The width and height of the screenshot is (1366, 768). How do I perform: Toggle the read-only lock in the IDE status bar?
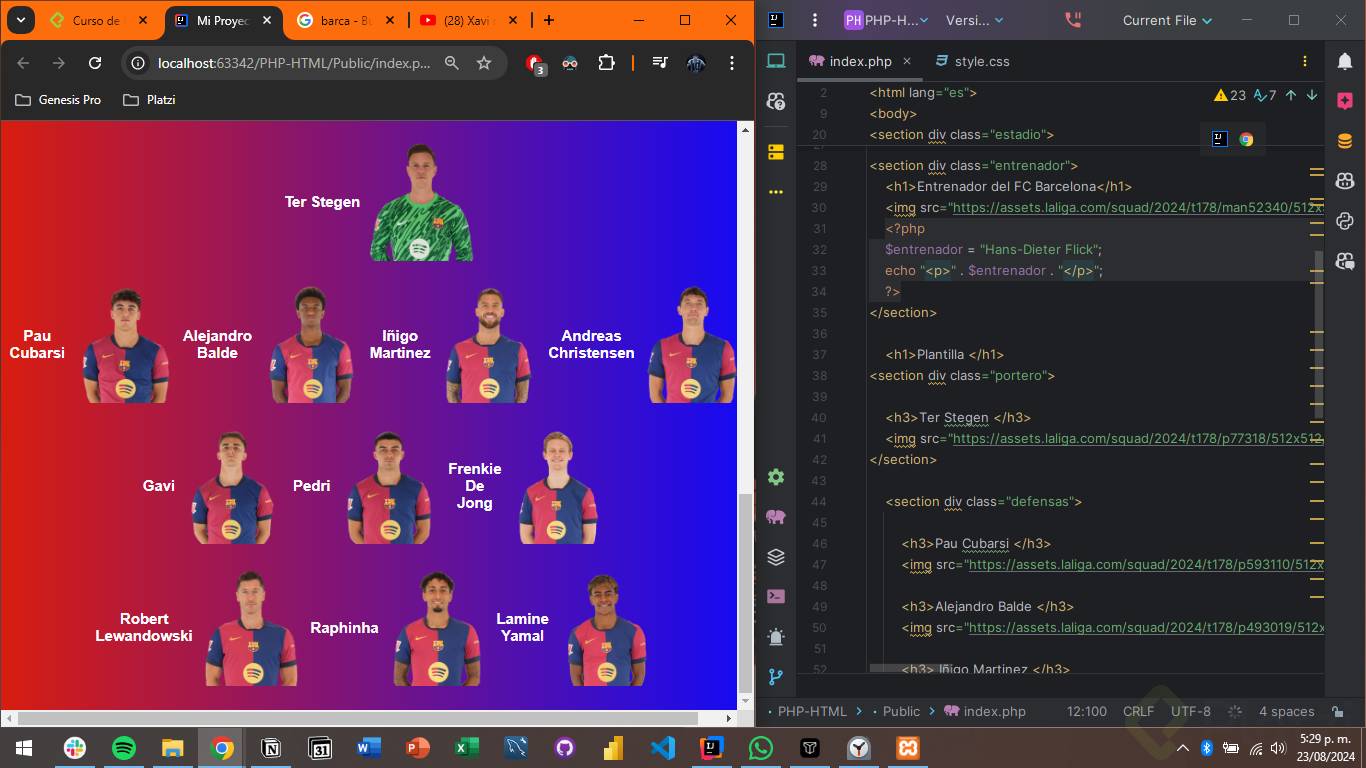pyautogui.click(x=1338, y=711)
